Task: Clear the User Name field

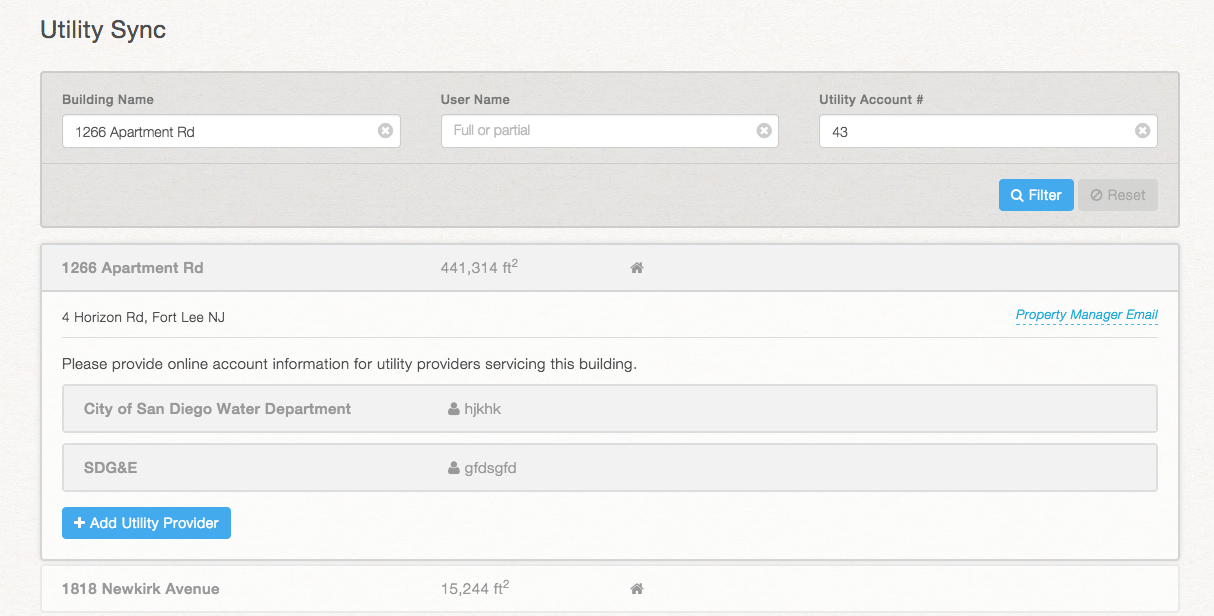Action: [x=764, y=131]
